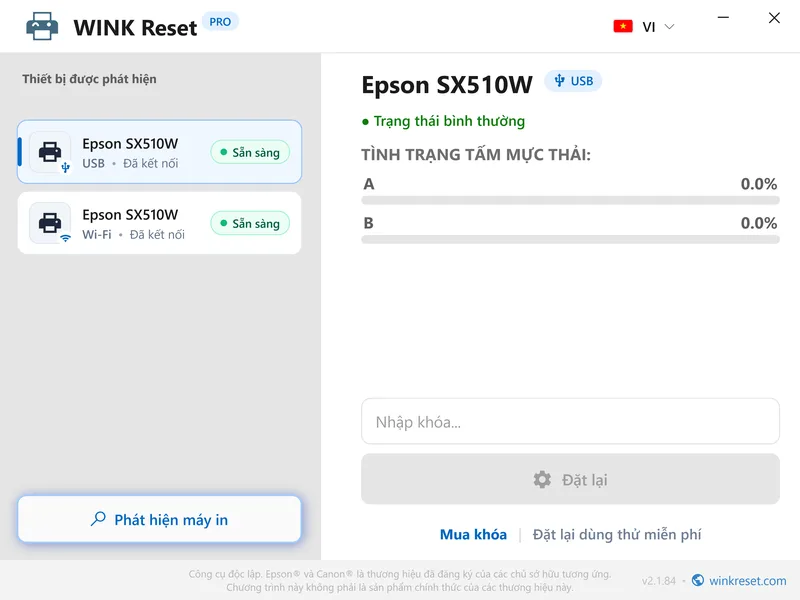
Task: Click the PRO badge next to title
Action: pos(220,22)
